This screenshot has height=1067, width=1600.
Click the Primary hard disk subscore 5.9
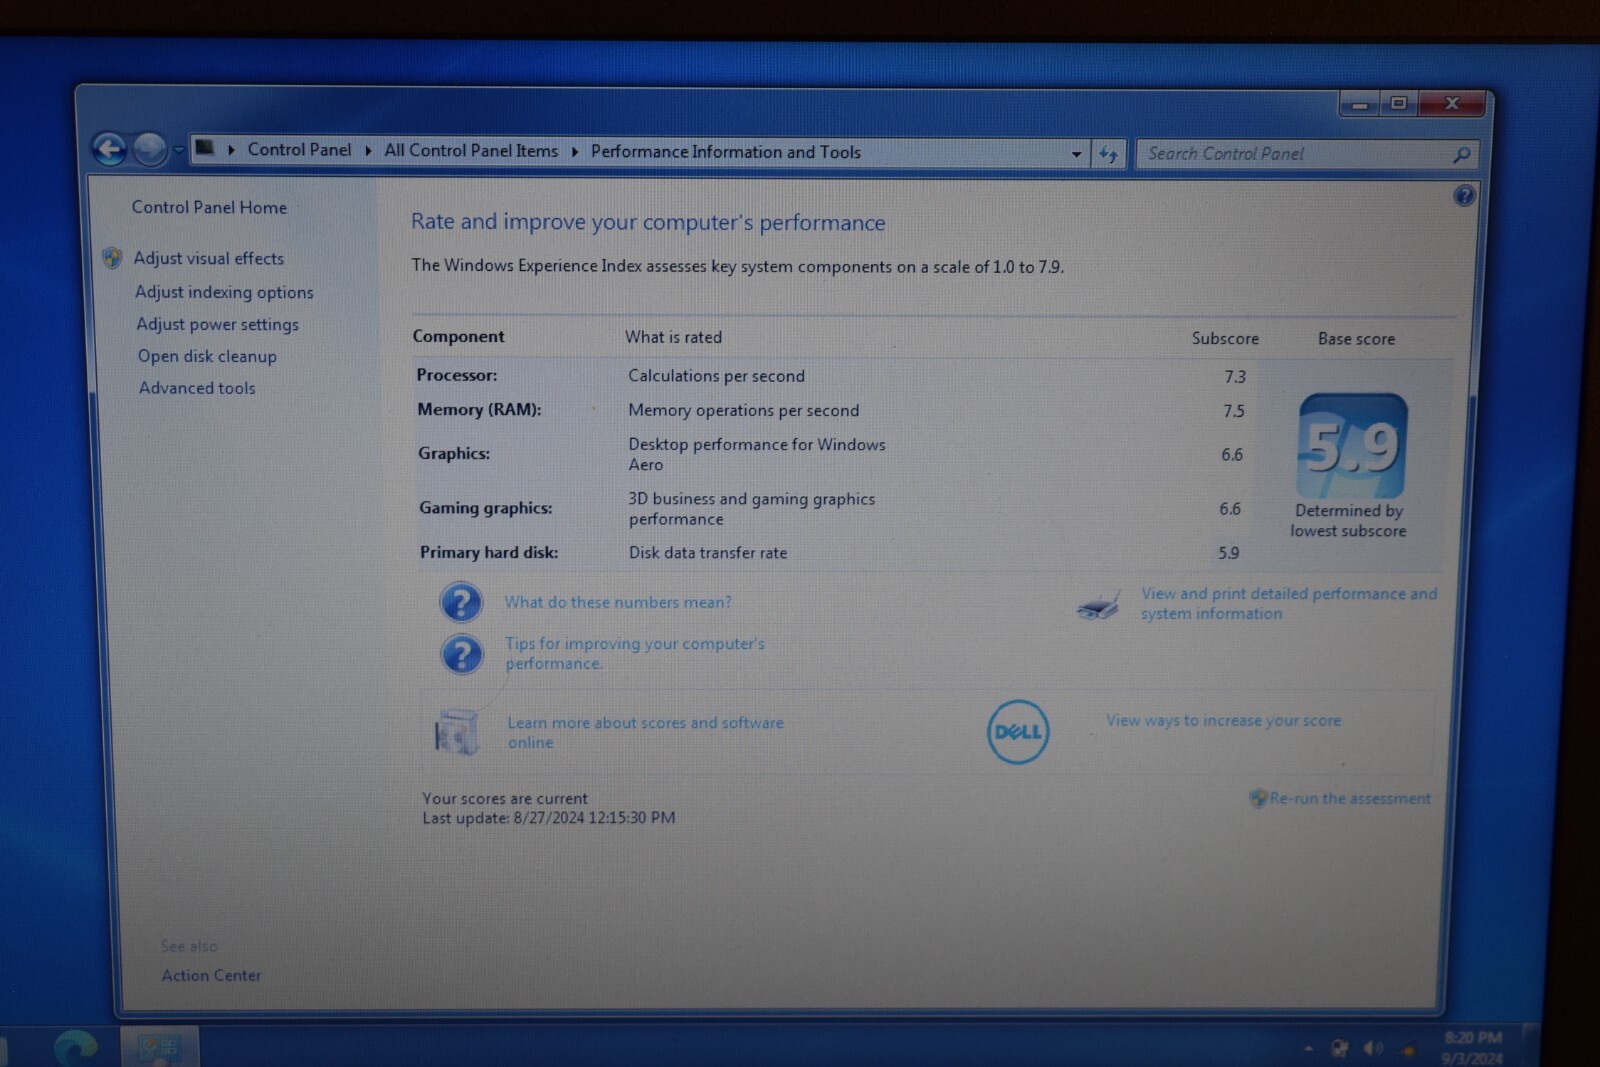(1228, 553)
